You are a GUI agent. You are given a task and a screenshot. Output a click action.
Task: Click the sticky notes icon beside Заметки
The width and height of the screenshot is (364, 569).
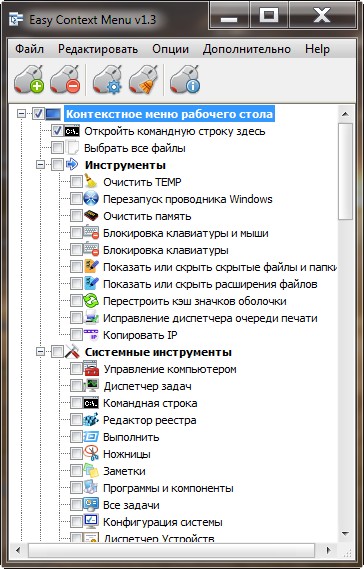[91, 471]
